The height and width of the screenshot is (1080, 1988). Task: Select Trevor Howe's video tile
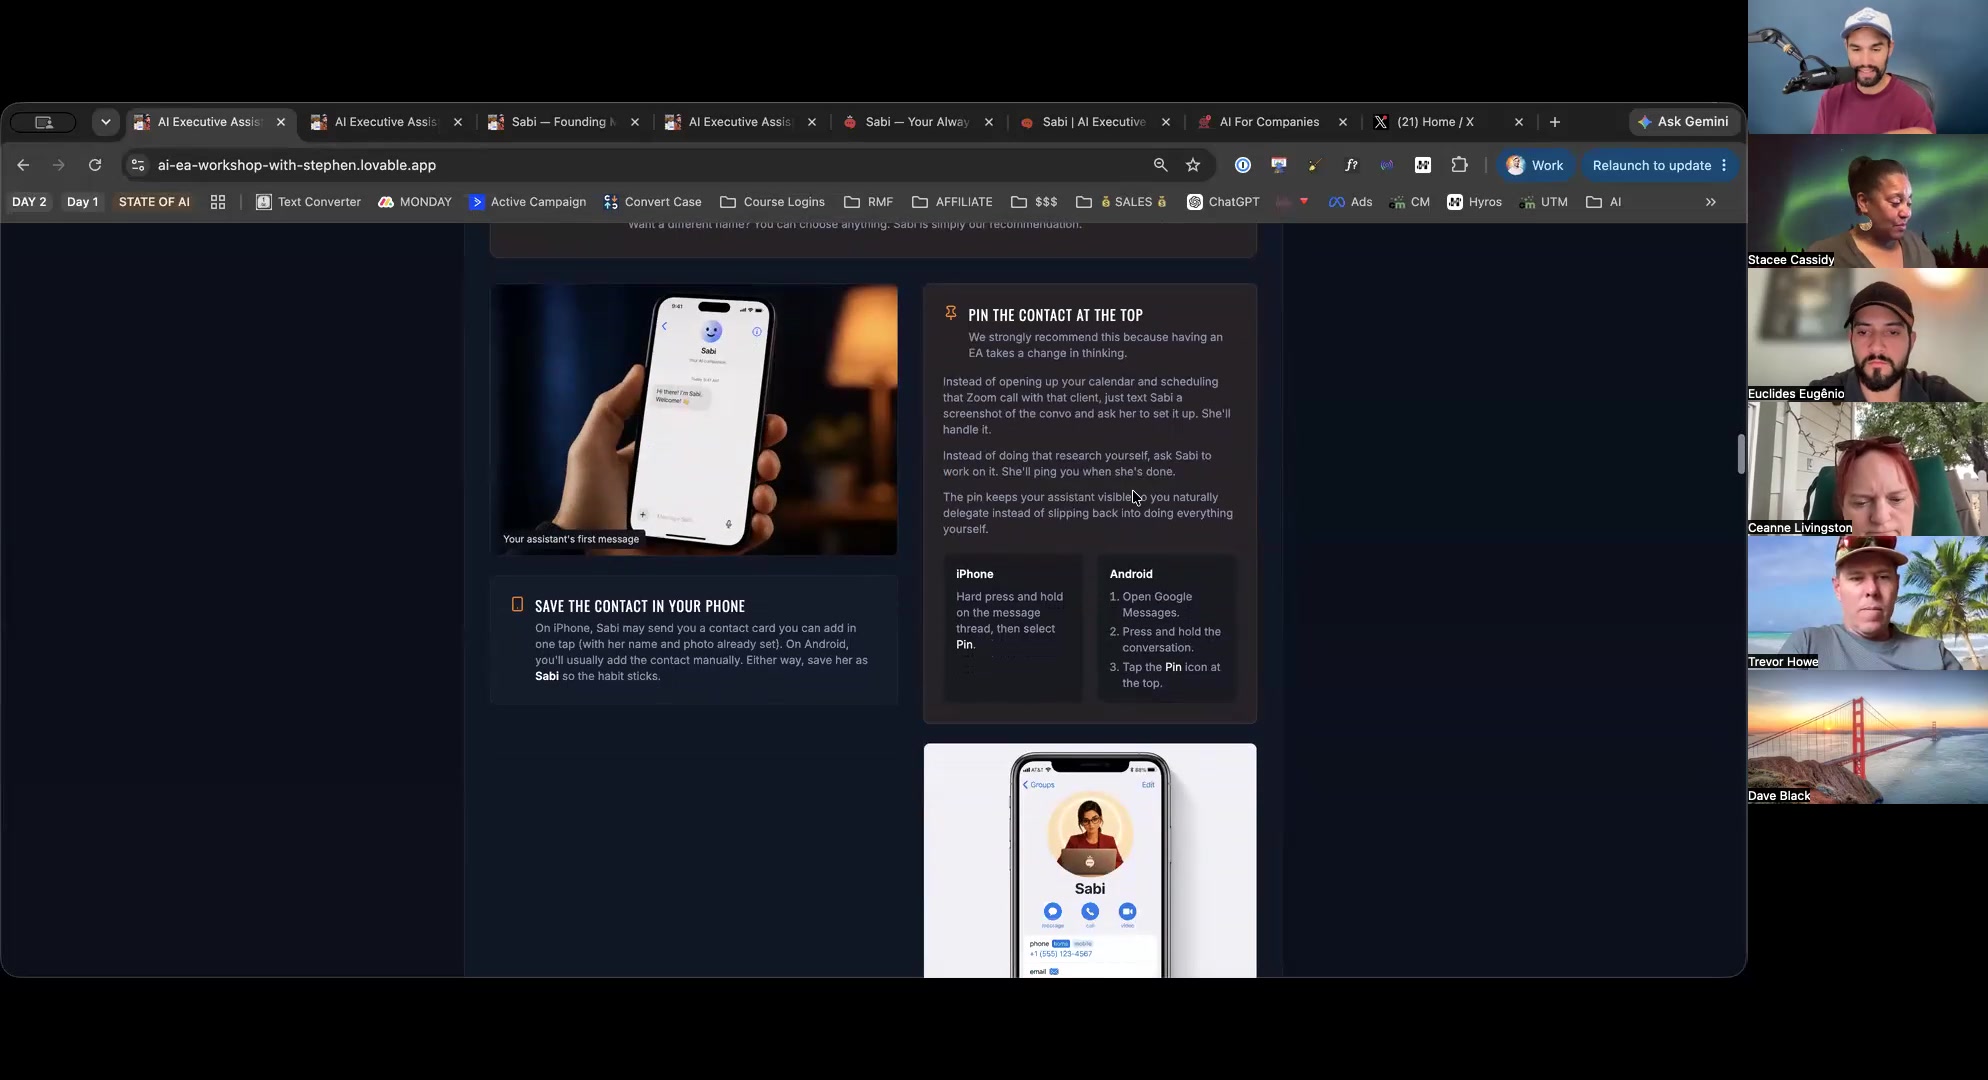click(x=1868, y=603)
